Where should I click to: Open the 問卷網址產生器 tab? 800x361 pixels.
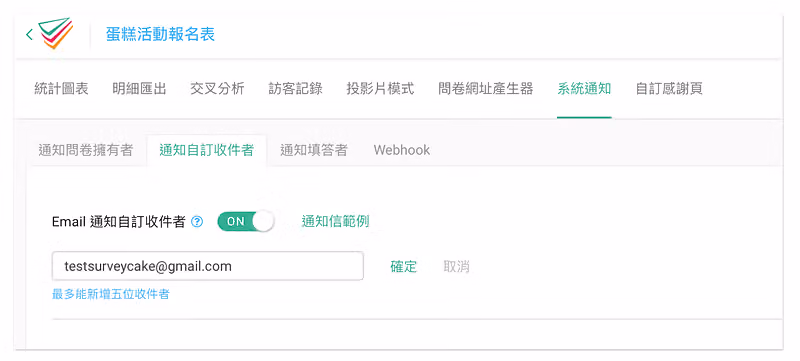486,88
